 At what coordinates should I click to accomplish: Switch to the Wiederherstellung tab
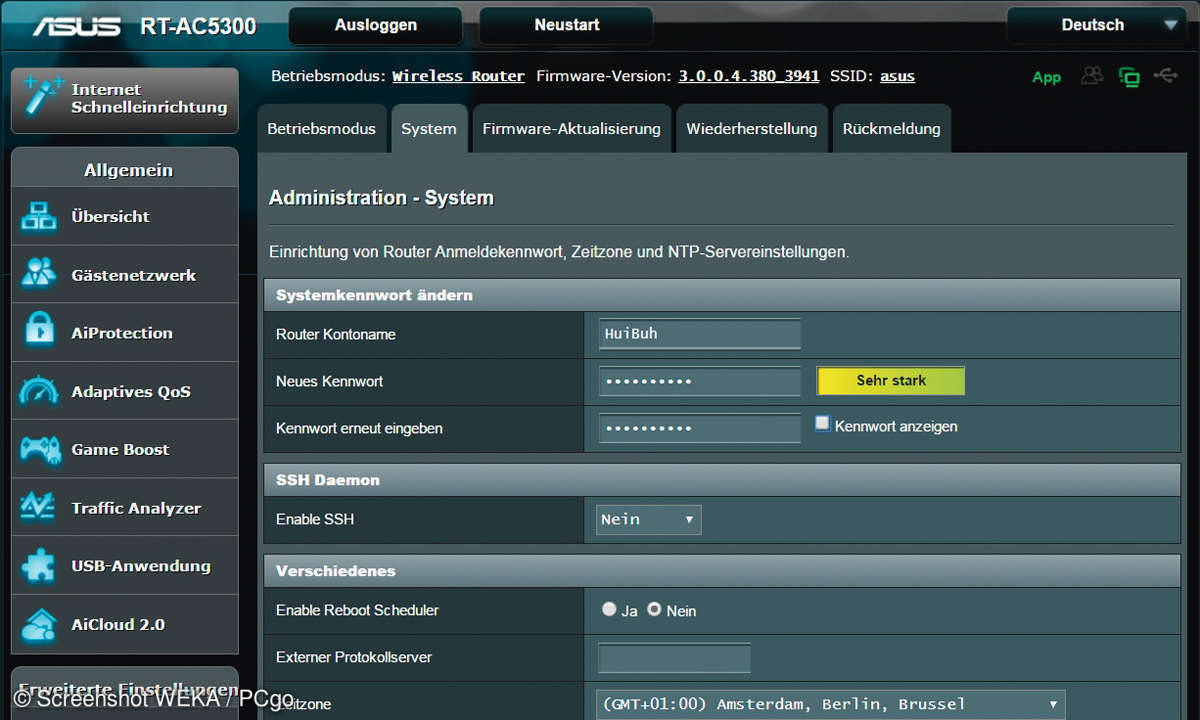[x=752, y=128]
